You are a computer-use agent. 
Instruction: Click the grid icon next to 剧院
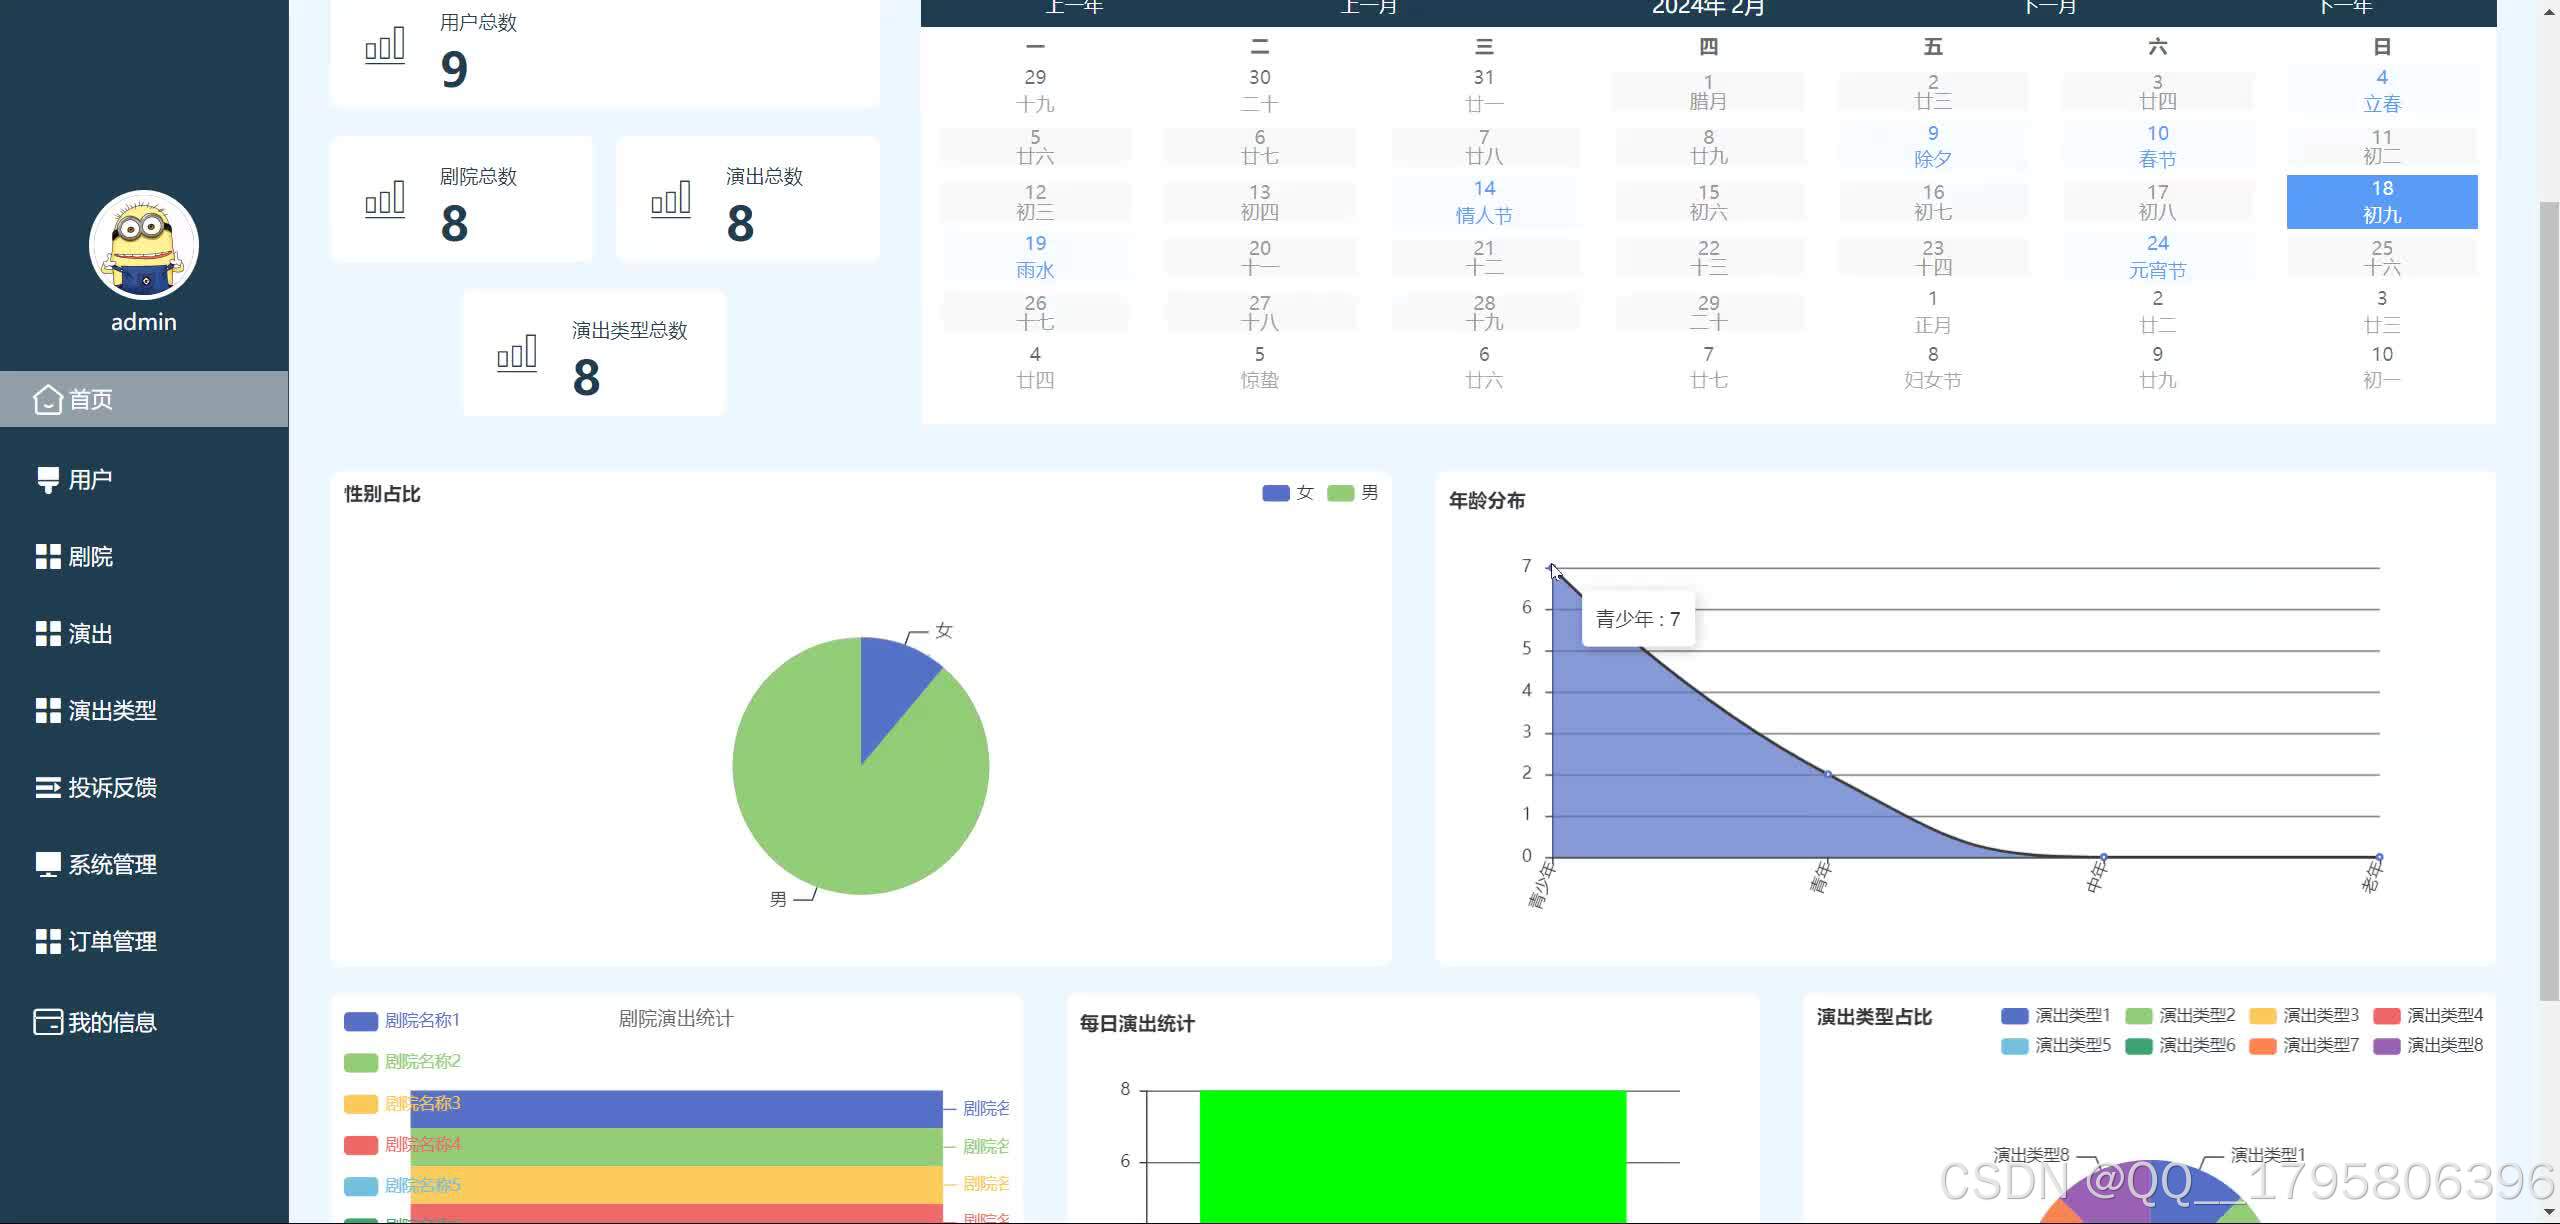pyautogui.click(x=47, y=557)
